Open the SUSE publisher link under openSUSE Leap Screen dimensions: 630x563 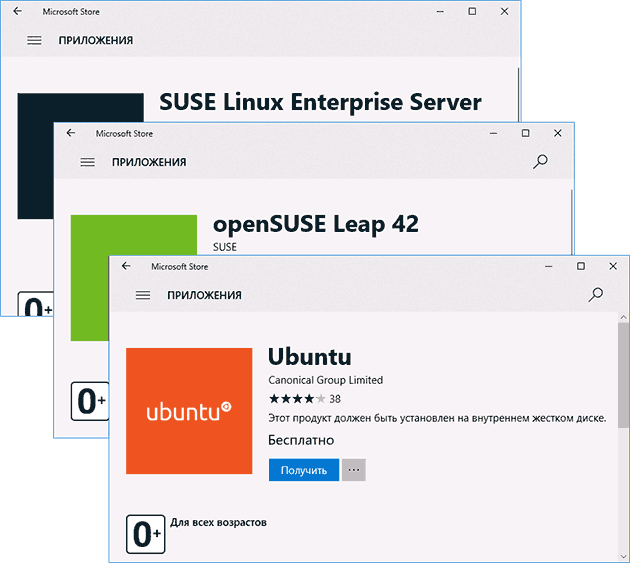tap(225, 247)
